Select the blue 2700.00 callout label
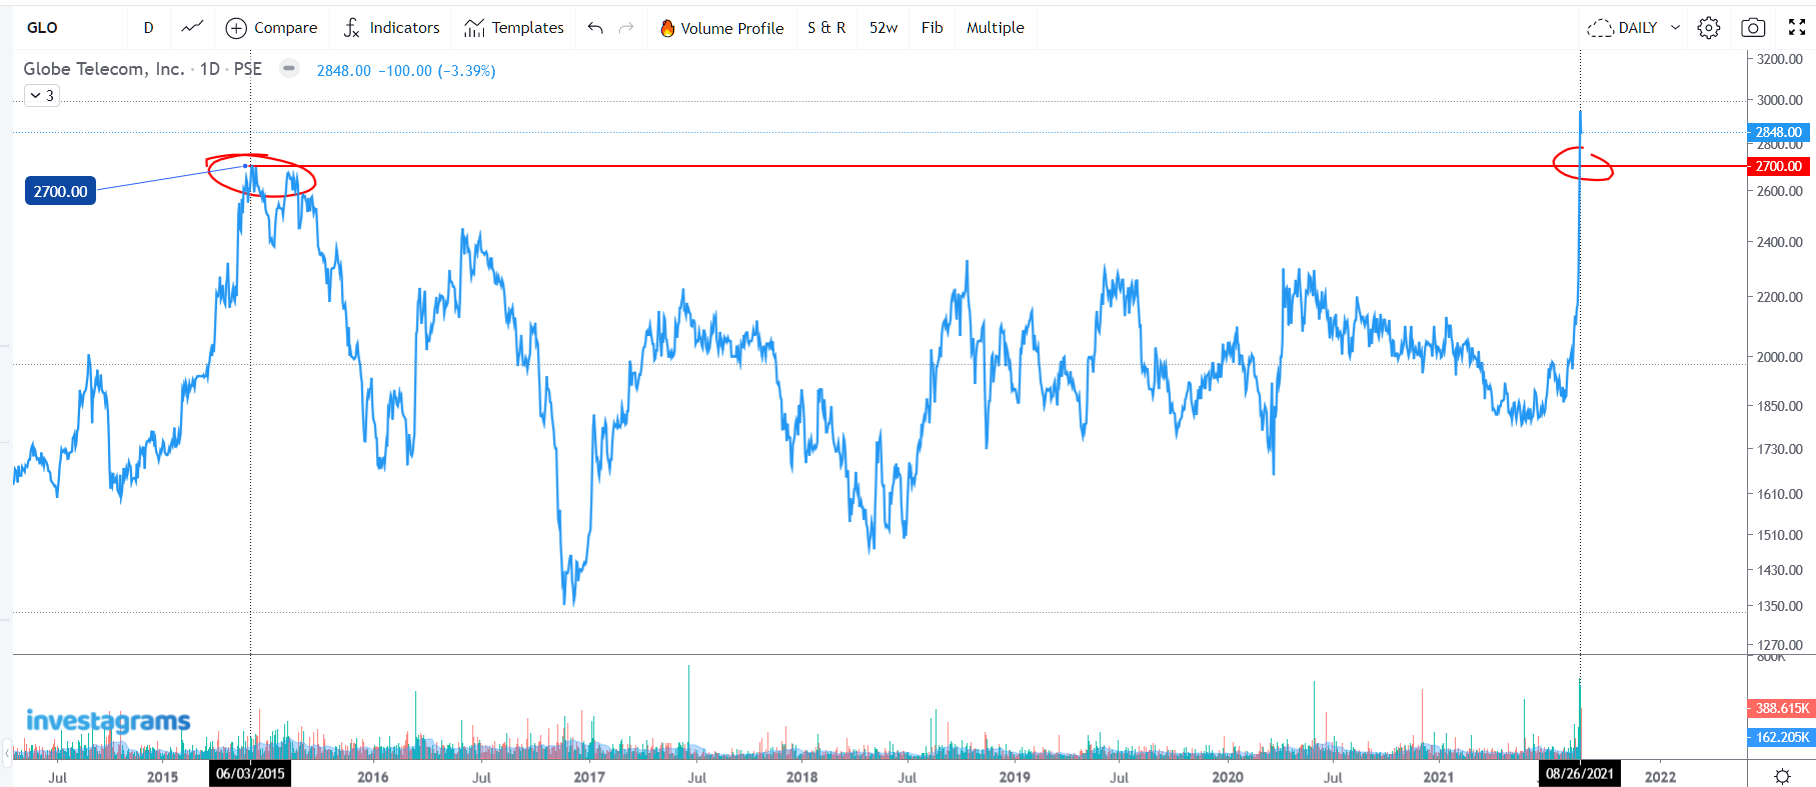1816x787 pixels. (x=60, y=191)
